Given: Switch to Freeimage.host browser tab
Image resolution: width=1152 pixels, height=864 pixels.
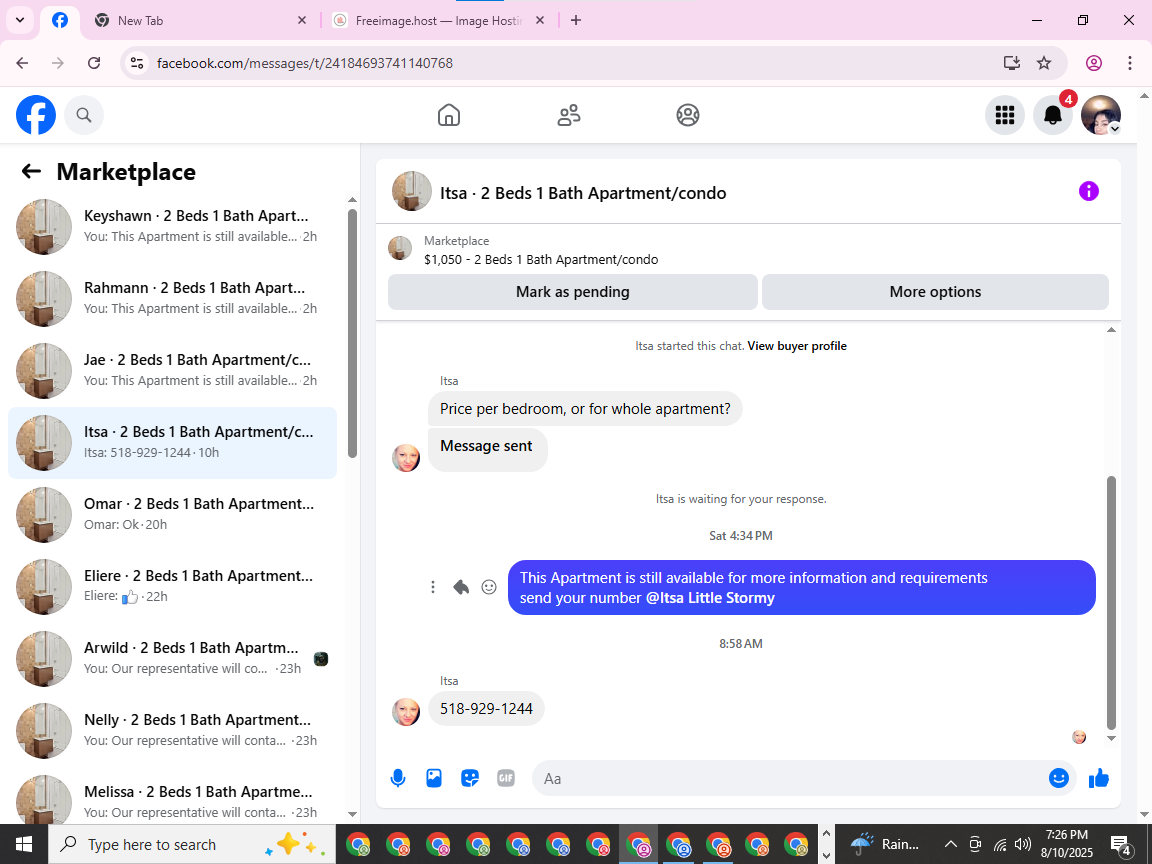Looking at the screenshot, I should tap(439, 21).
